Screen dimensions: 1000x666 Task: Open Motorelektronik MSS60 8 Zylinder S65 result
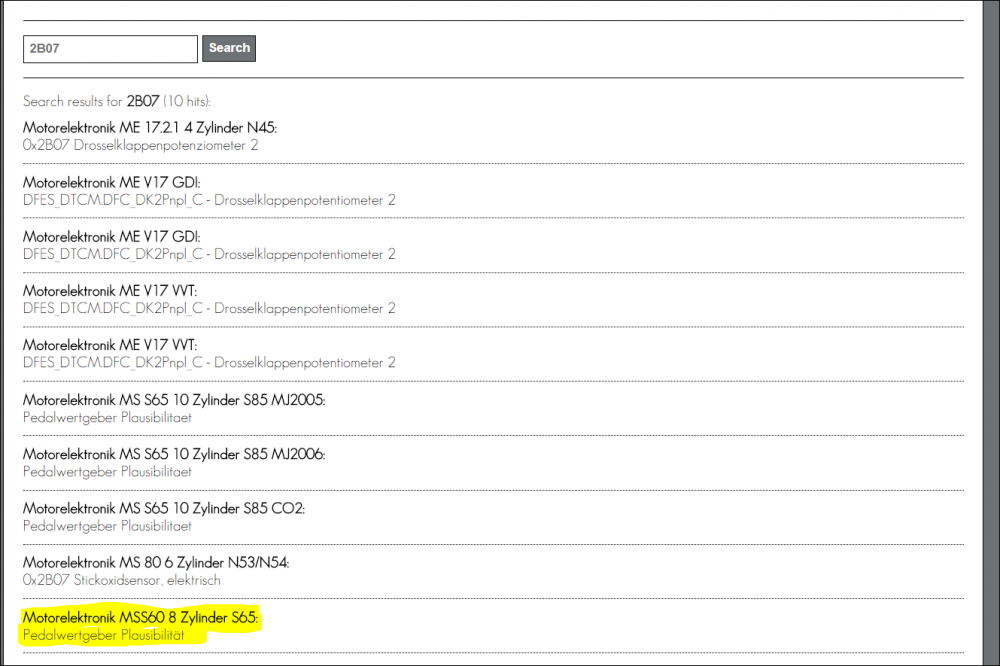140,618
